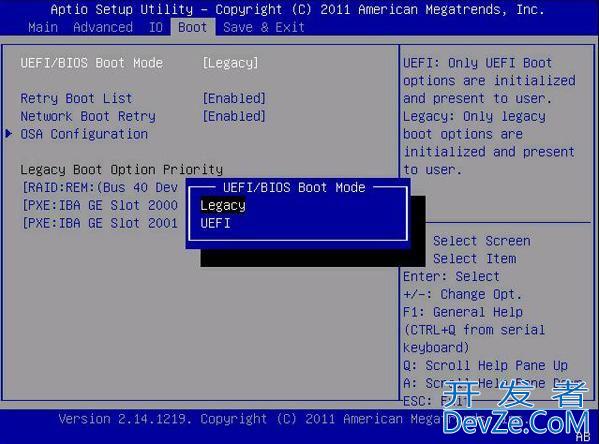599x444 pixels.
Task: Click UEFI/BIOS Boot Mode popup title
Action: point(294,187)
